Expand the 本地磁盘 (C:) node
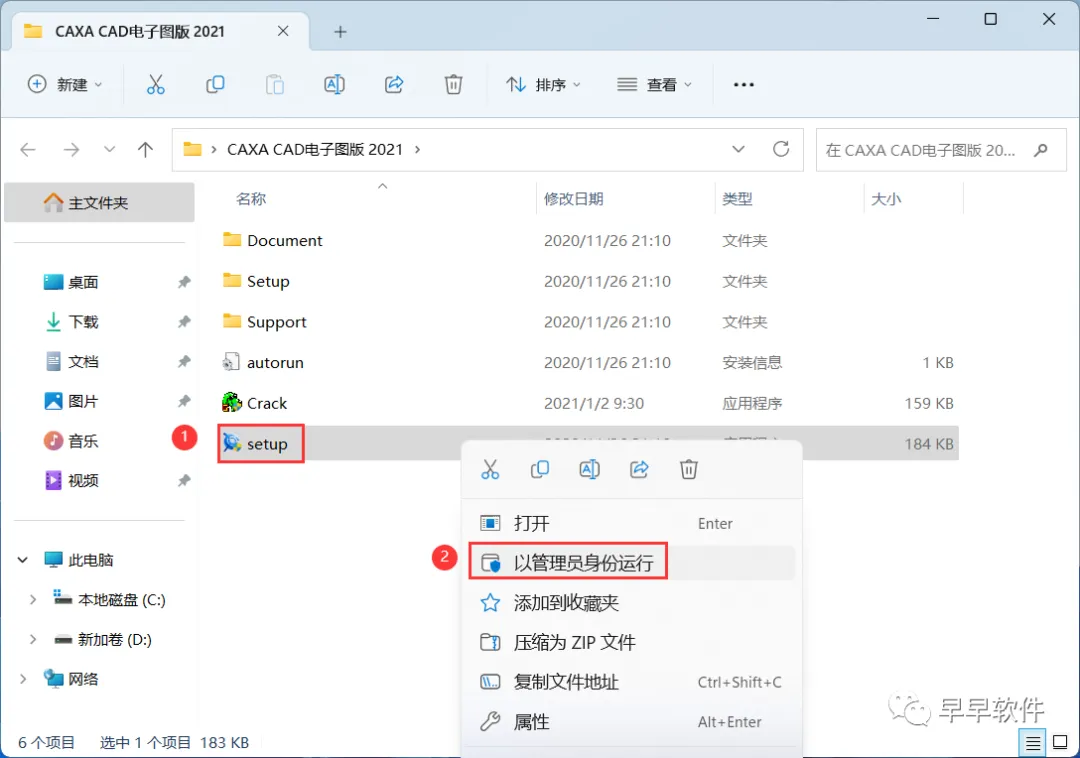Screen dimensions: 1080x758 pos(32,600)
